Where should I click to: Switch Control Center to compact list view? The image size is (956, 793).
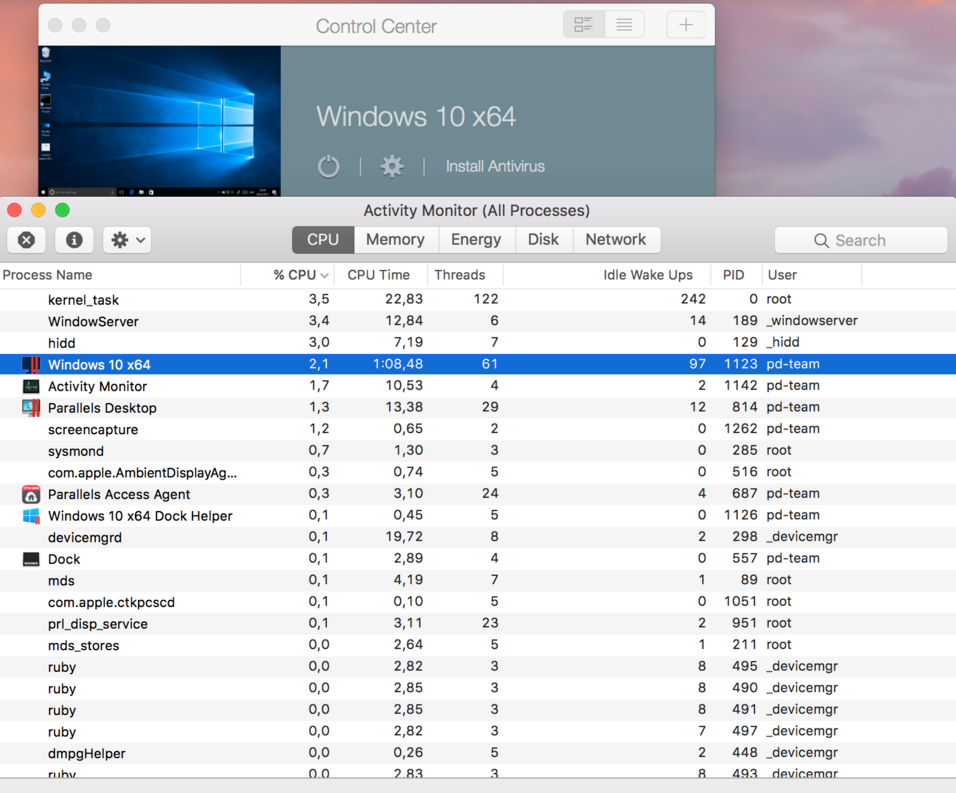tap(624, 25)
